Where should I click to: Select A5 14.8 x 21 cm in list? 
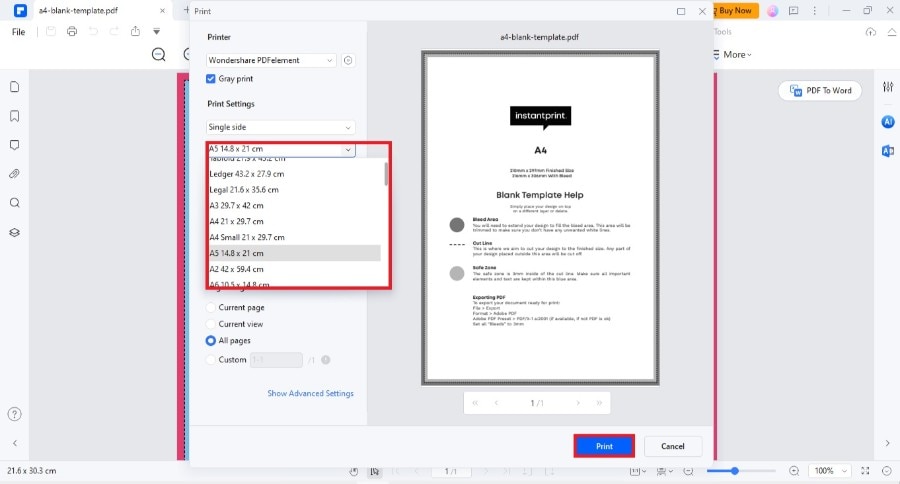tap(294, 253)
